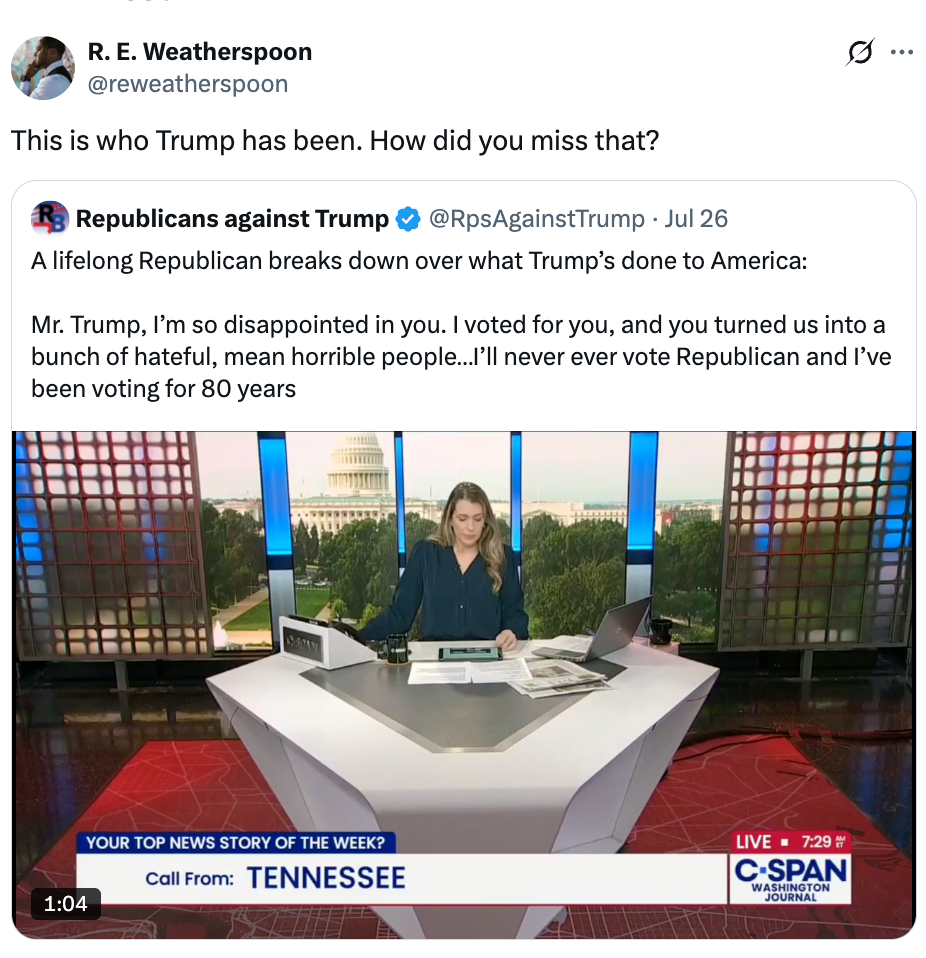Play the C-SPAN video thumbnail
926x958 pixels.
[x=464, y=684]
